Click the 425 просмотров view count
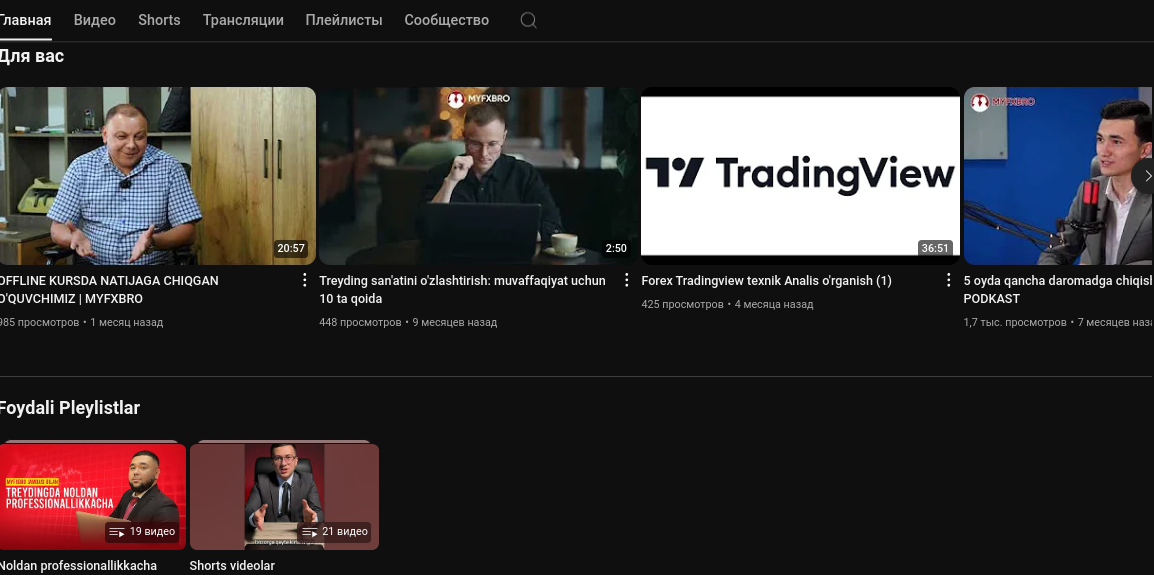 click(682, 304)
